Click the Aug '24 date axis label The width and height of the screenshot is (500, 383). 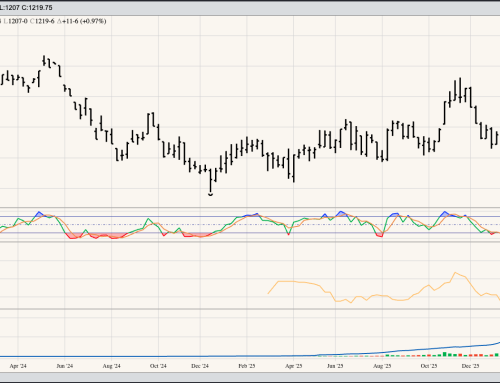(x=112, y=366)
